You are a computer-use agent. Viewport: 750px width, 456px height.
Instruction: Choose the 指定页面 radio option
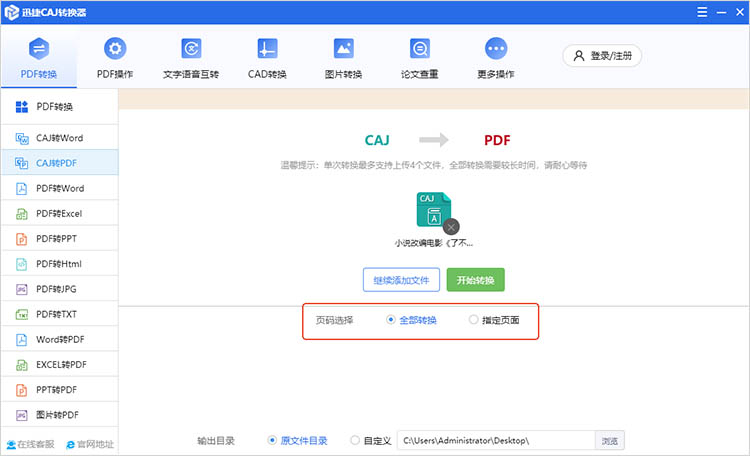coord(474,320)
